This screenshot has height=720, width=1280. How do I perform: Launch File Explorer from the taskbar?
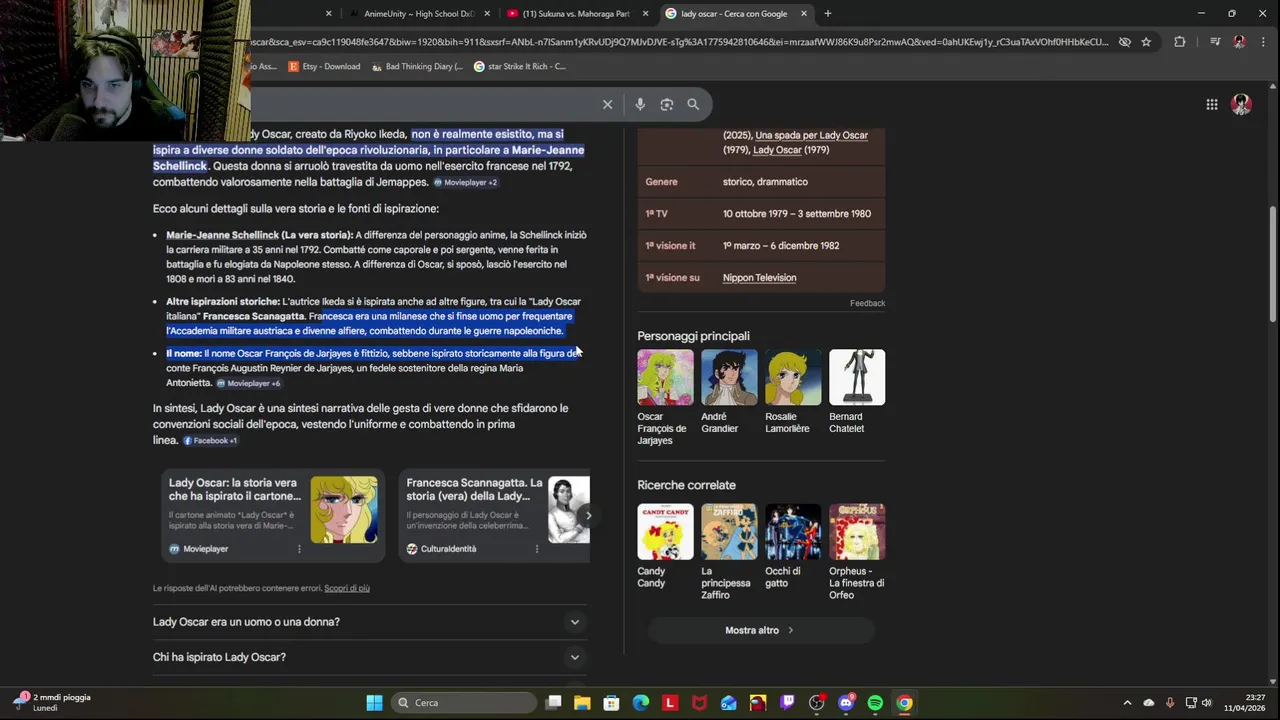tap(582, 703)
